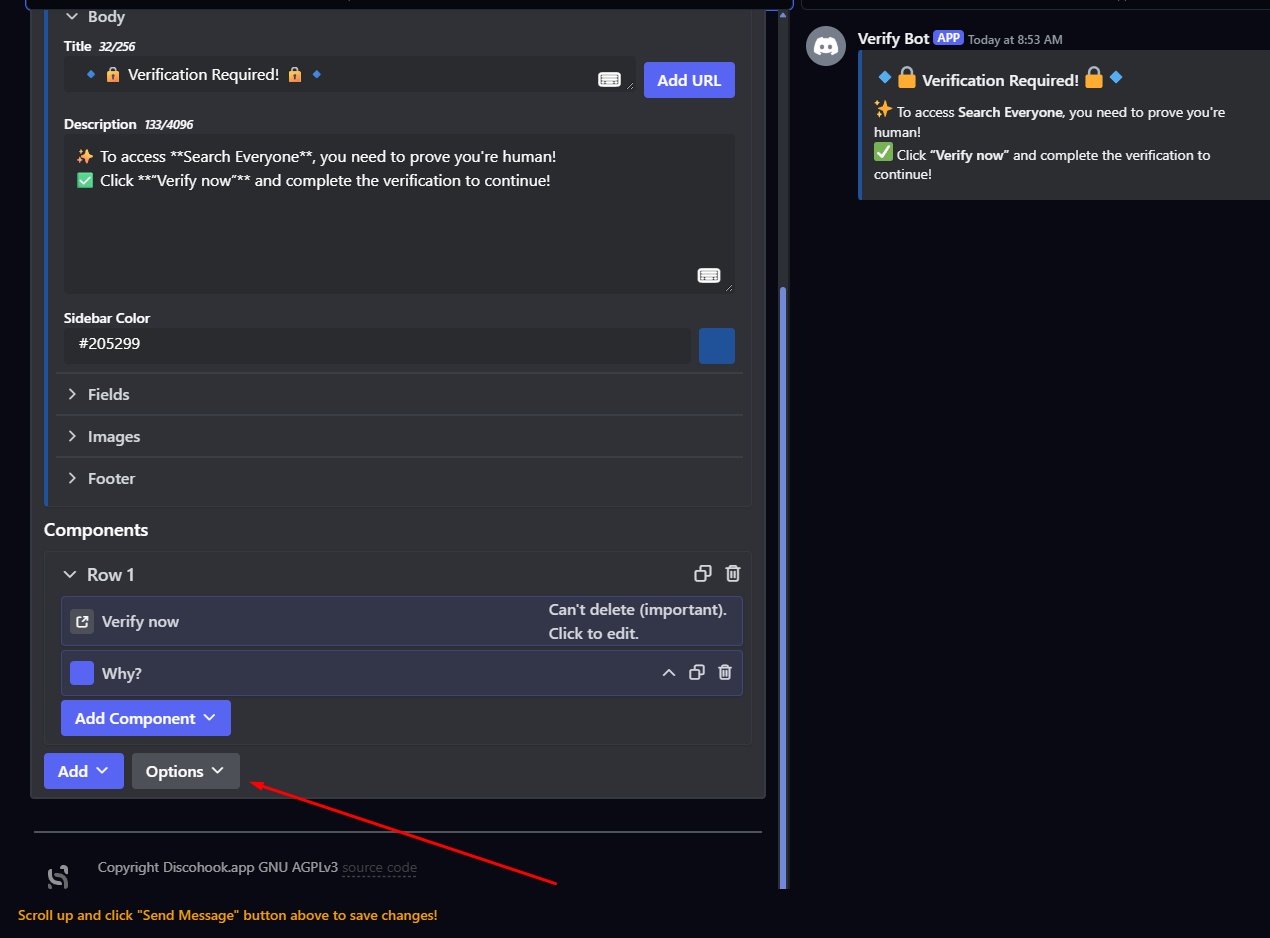1270x938 pixels.
Task: Collapse Row 1 of components
Action: 70,575
